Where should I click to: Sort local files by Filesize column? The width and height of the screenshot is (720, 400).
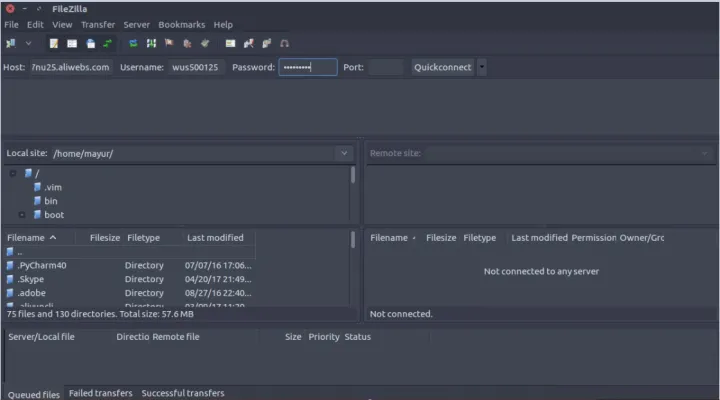[105, 238]
